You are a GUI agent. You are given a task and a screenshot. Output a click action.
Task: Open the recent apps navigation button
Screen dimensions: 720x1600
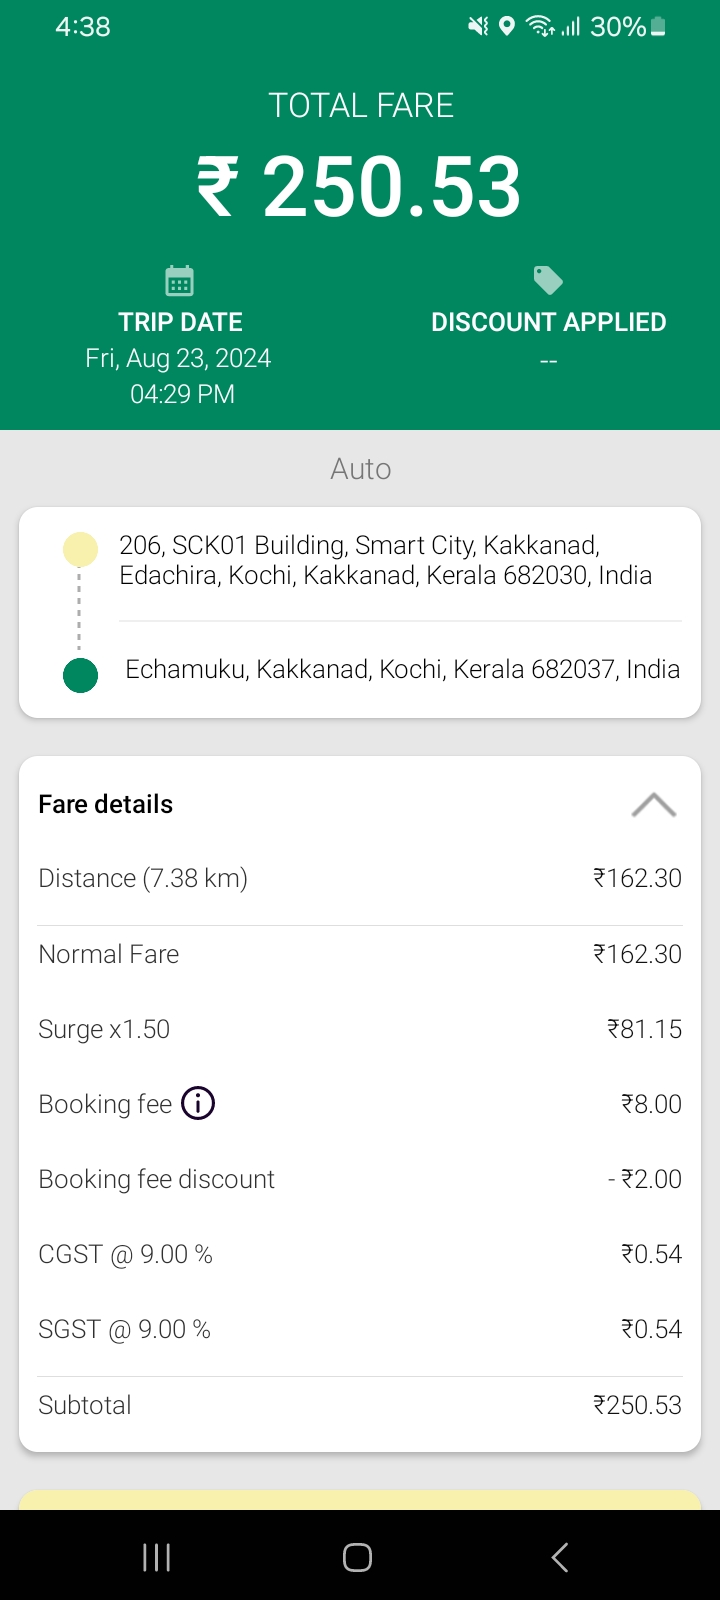point(157,1557)
